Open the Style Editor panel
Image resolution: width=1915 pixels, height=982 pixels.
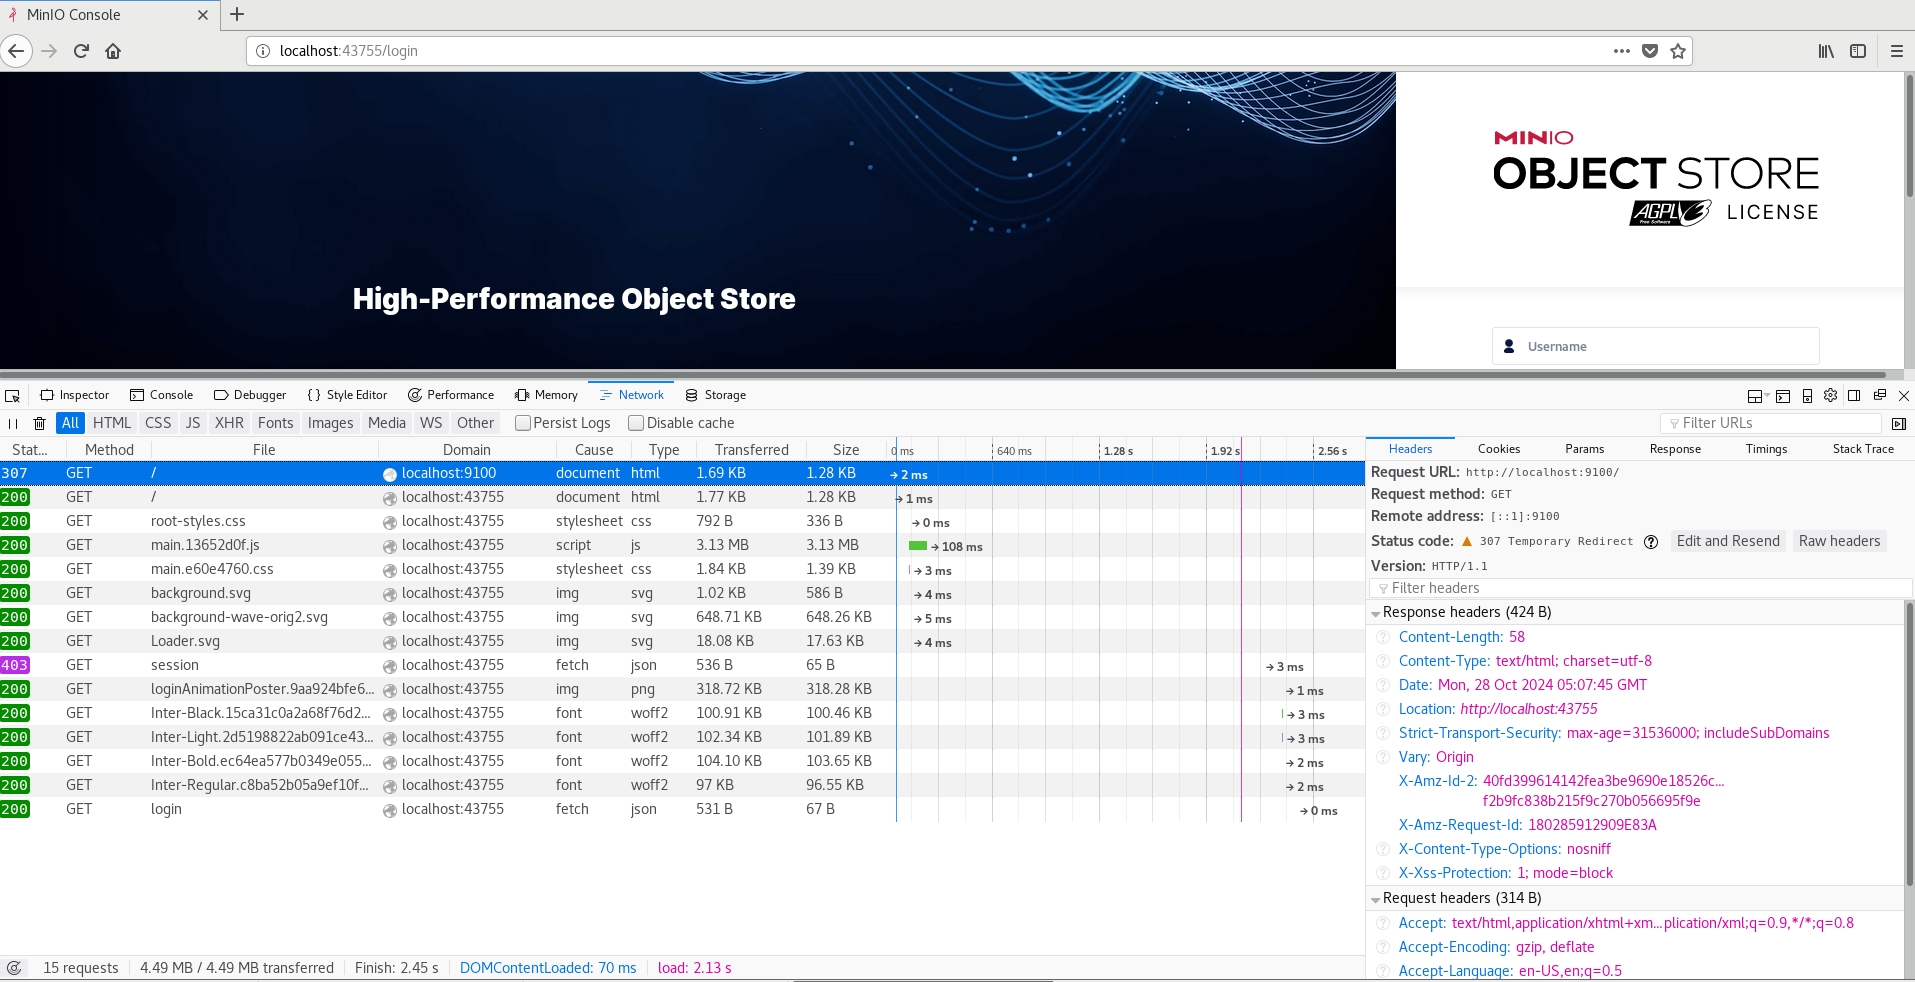point(347,395)
